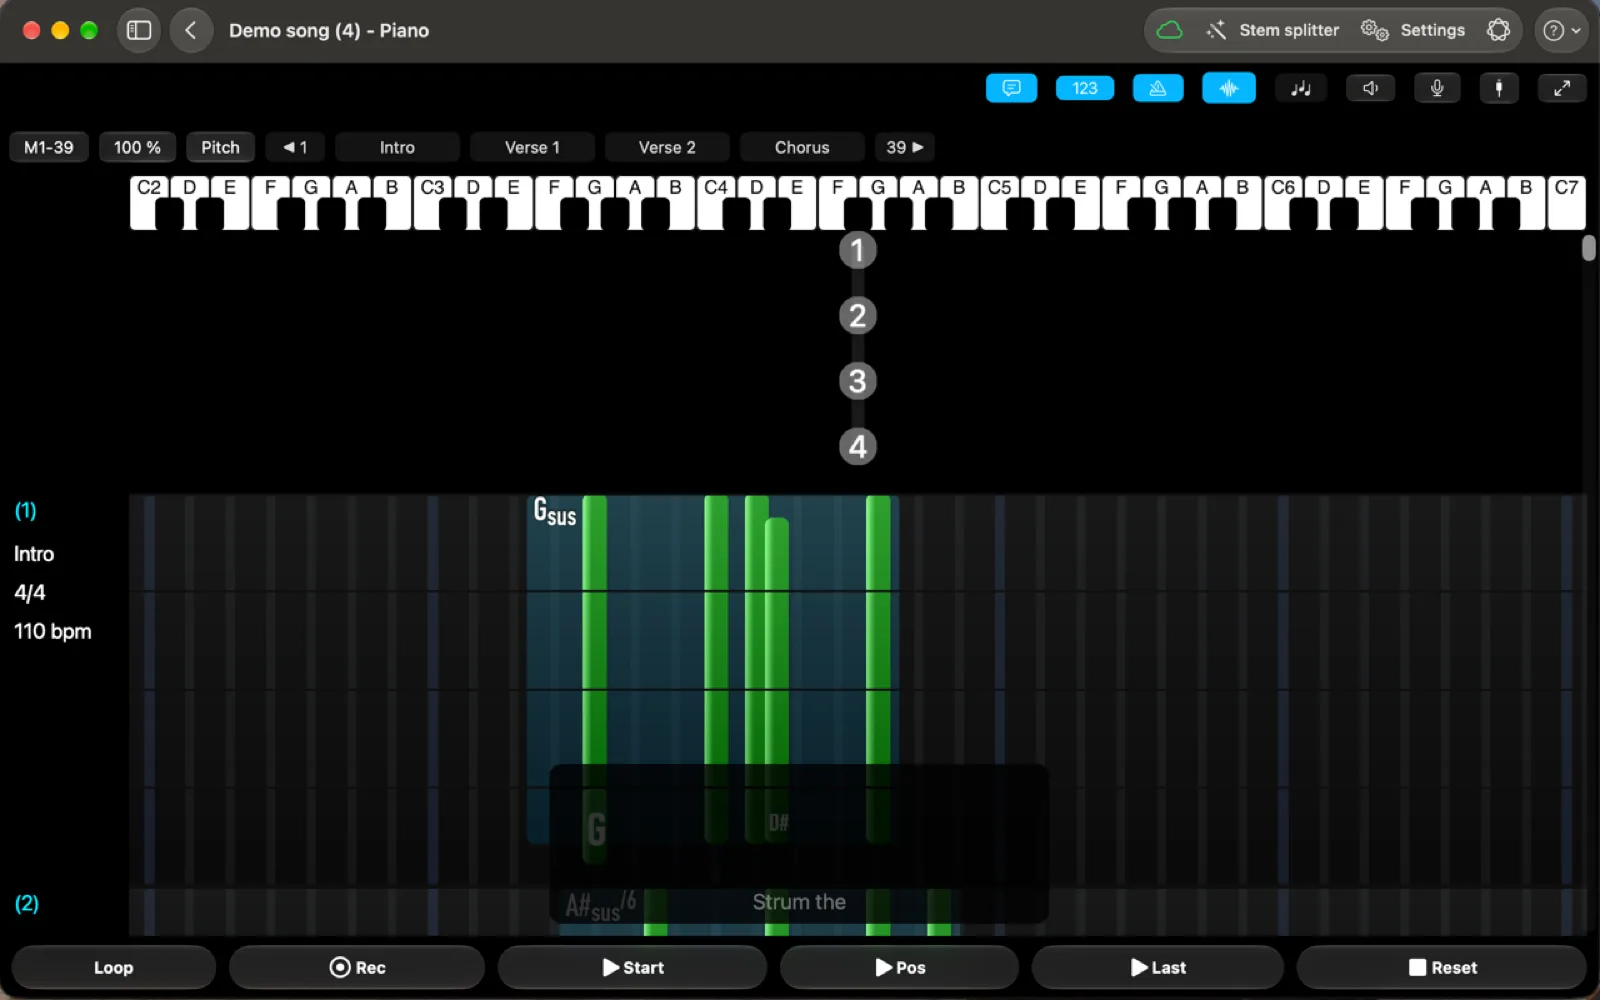Select the Chorus section
1600x1000 pixels.
click(x=802, y=147)
